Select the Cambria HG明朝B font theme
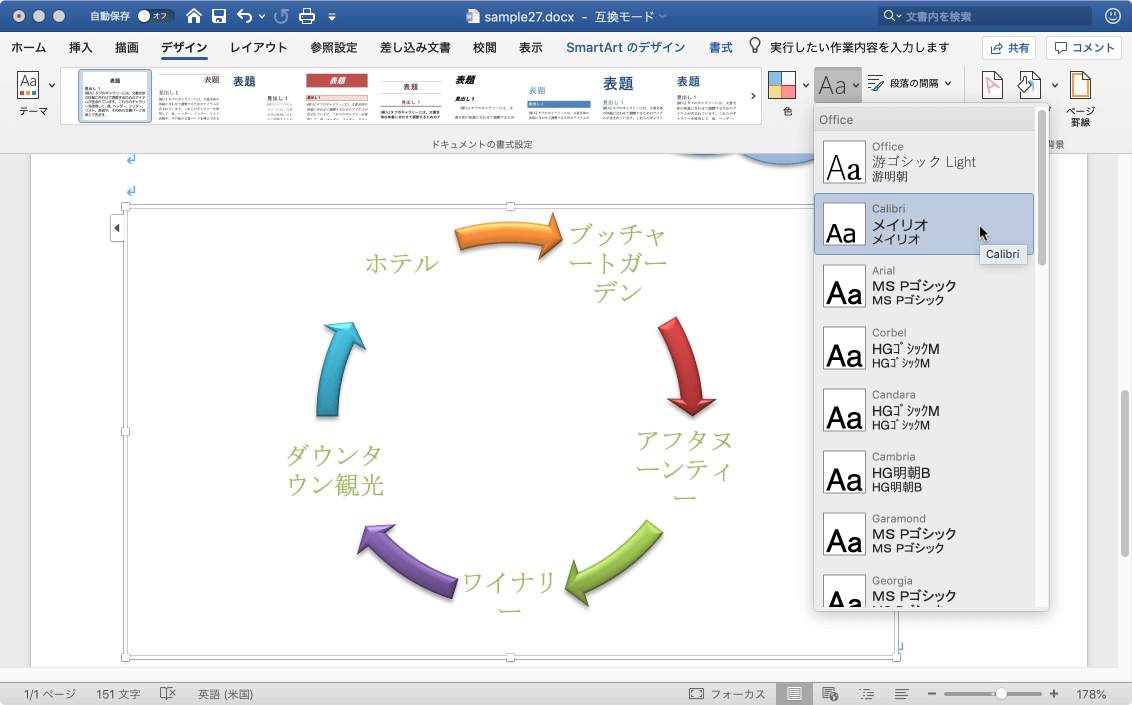Viewport: 1132px width, 705px height. coord(924,472)
